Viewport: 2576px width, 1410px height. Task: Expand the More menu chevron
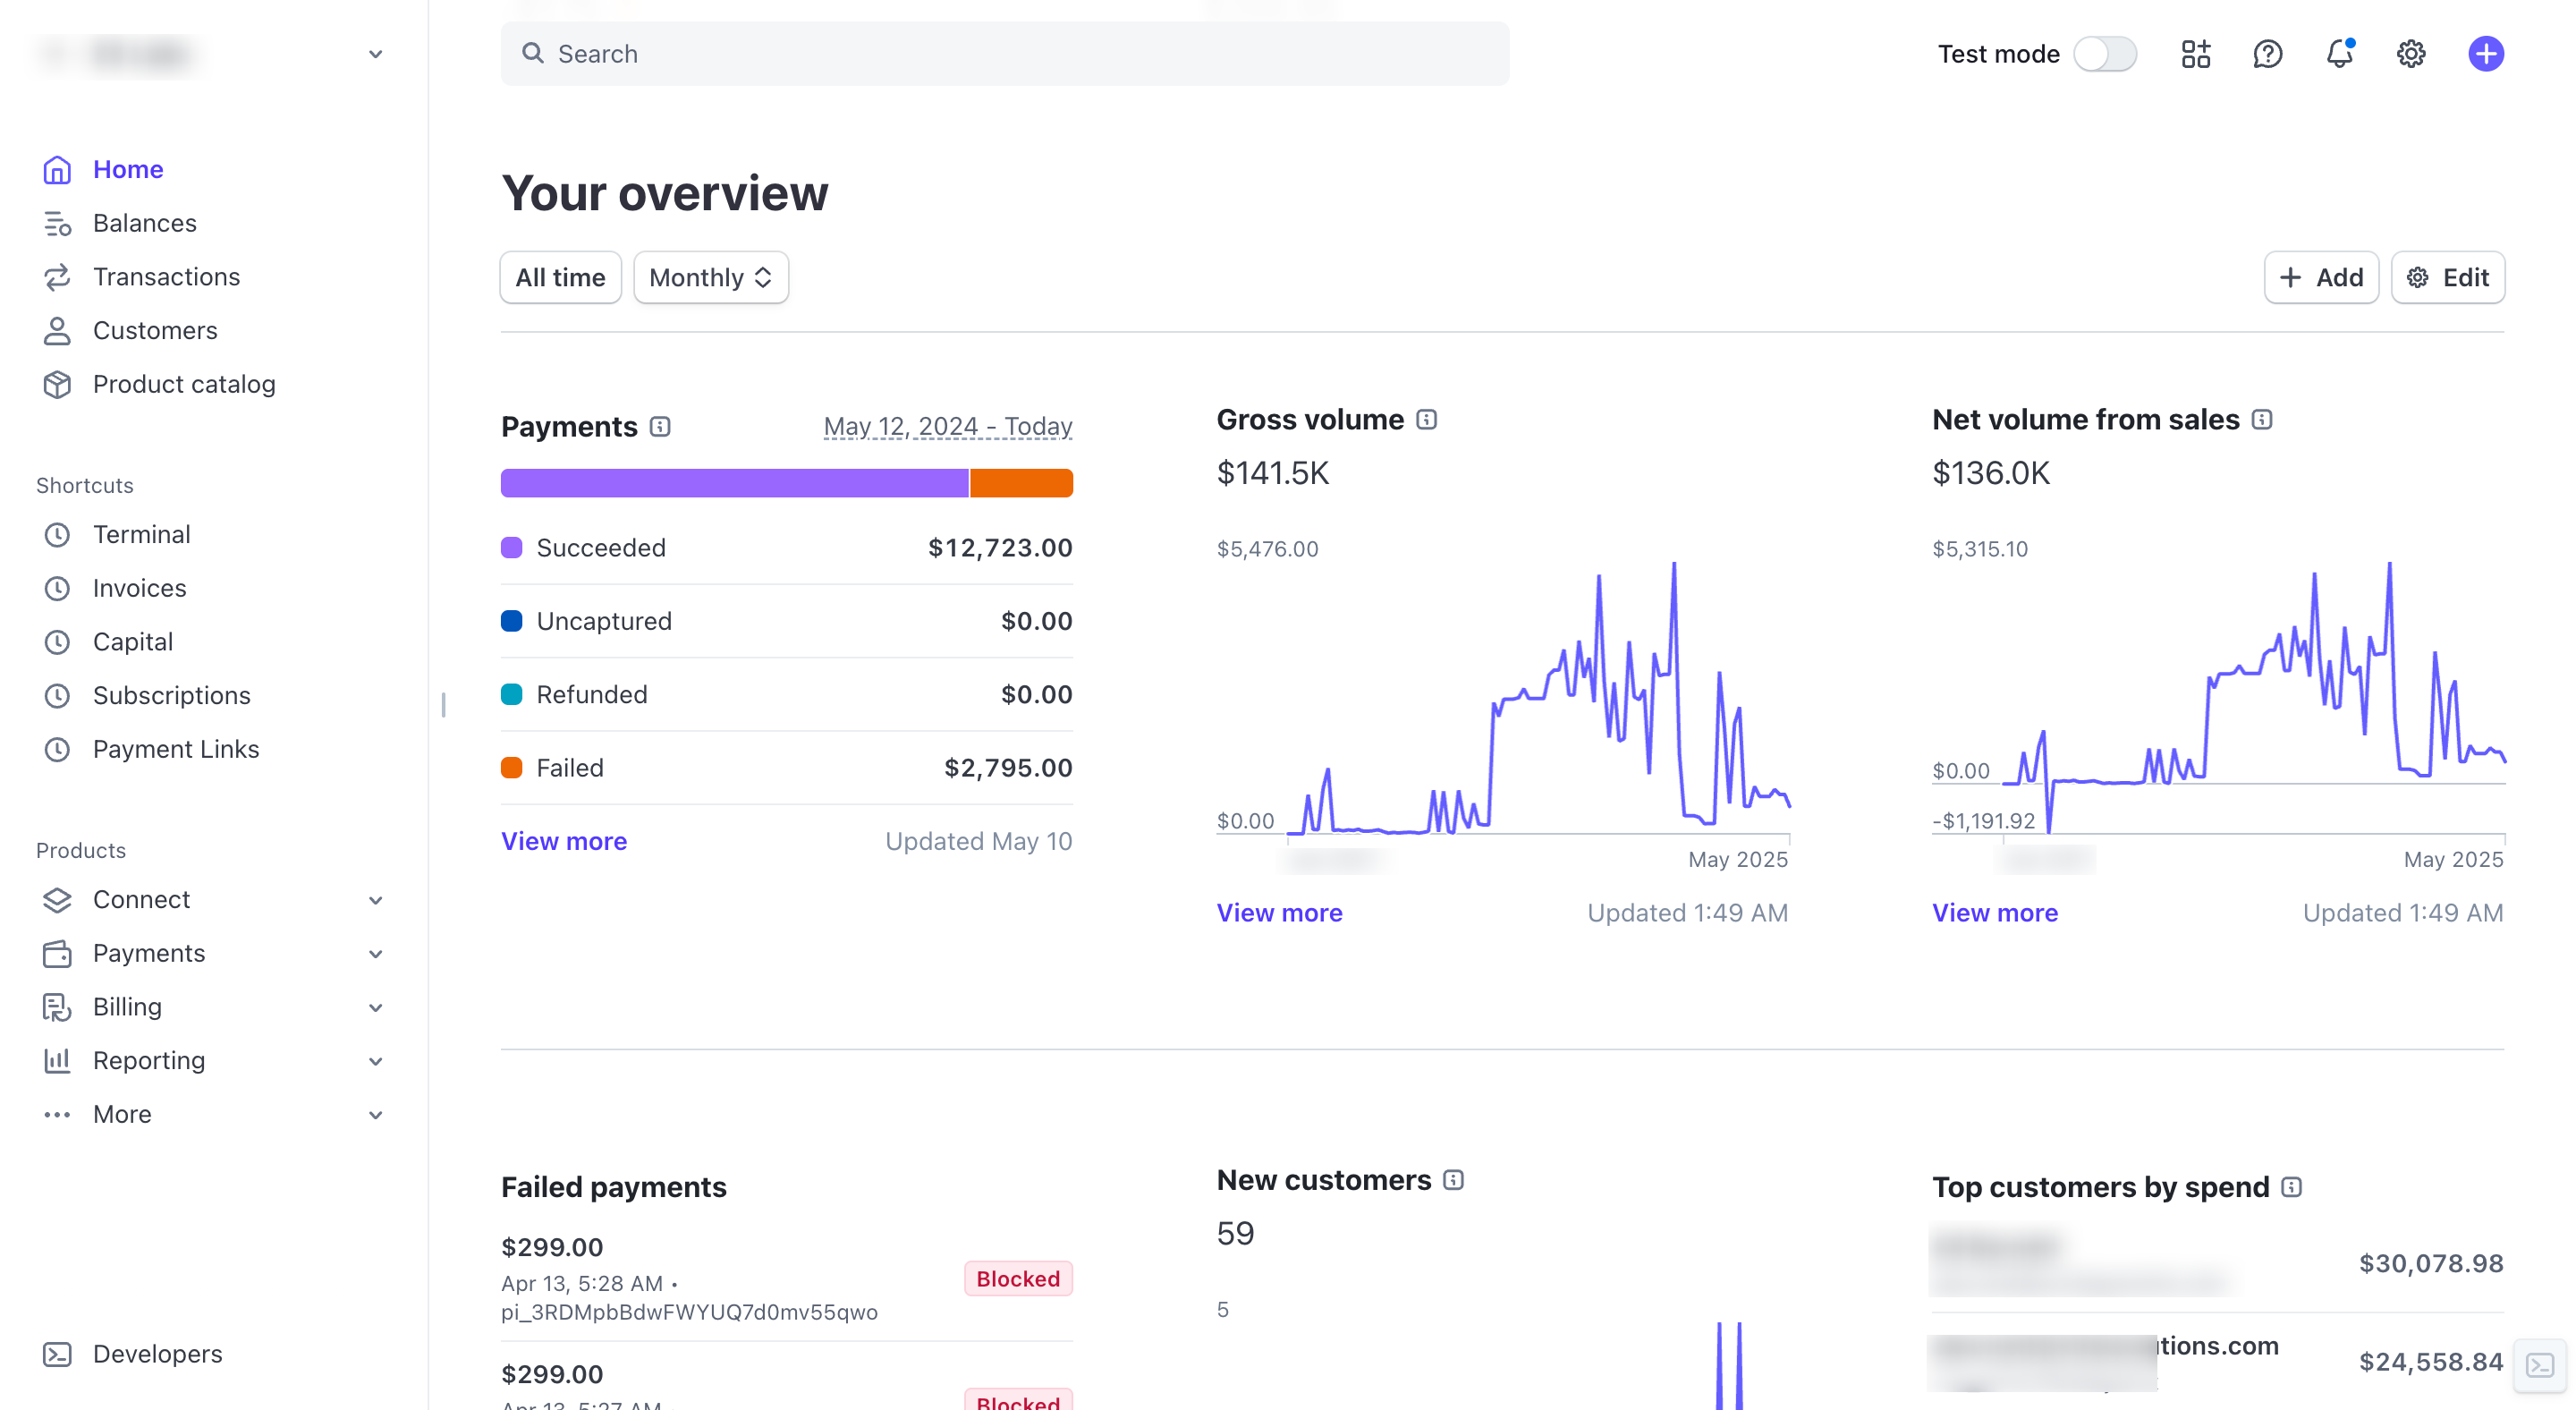click(376, 1115)
